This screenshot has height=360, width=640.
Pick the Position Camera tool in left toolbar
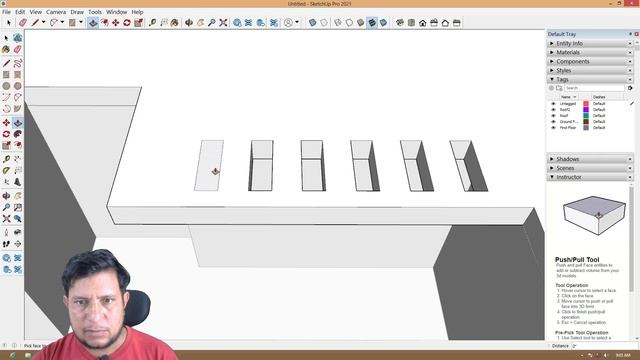[x=6, y=233]
